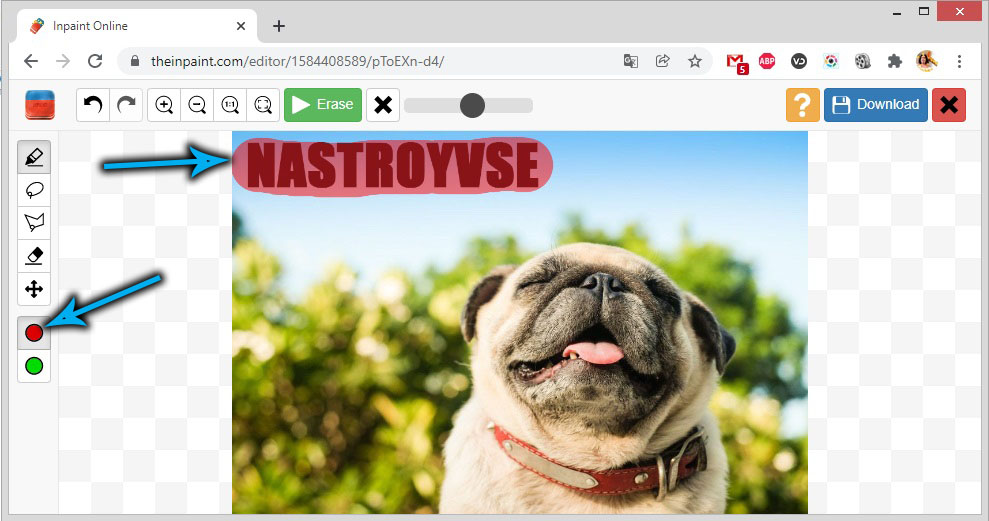
Task: Choose the red mask marker
Action: point(34,332)
